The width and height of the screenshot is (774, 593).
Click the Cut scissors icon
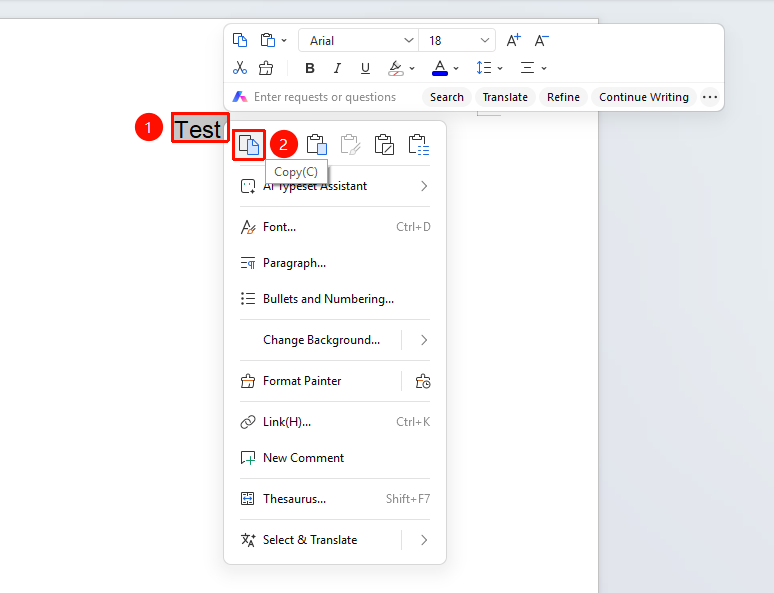coord(240,68)
